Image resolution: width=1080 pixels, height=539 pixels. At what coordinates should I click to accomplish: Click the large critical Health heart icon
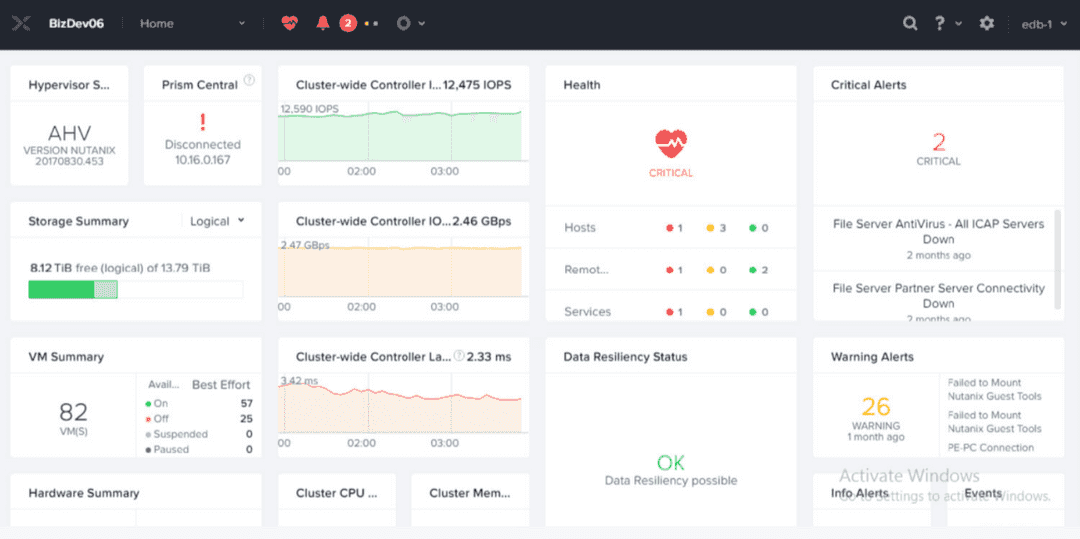pos(671,144)
